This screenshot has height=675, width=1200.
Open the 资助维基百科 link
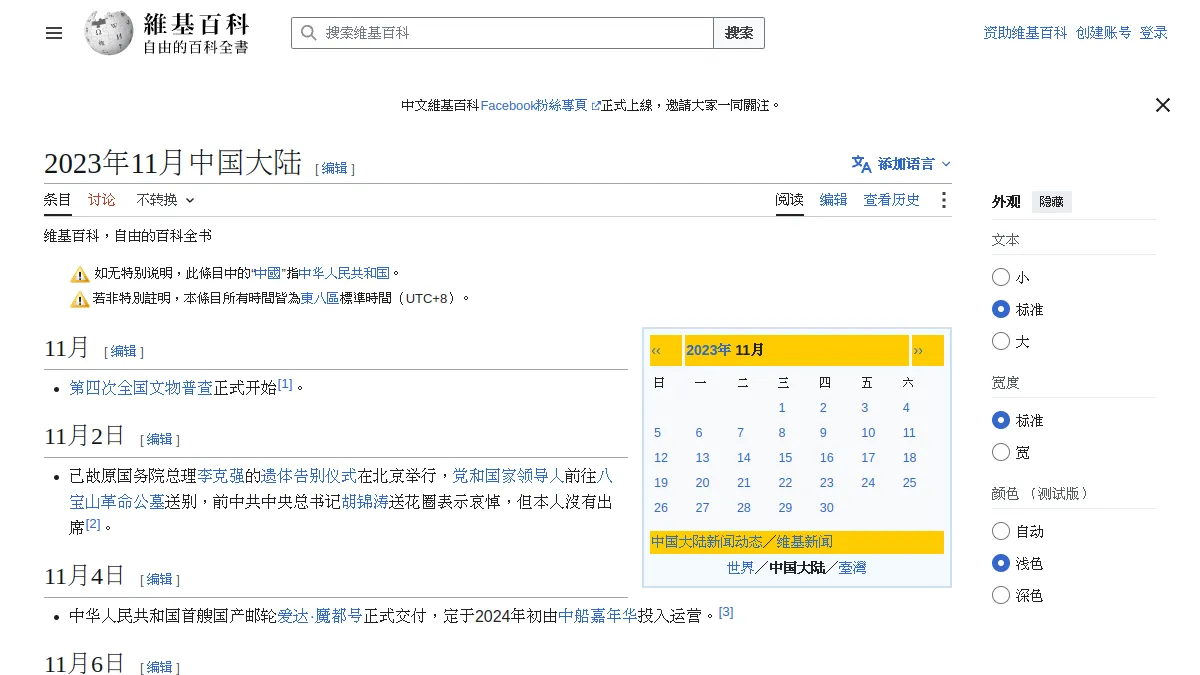point(1026,33)
